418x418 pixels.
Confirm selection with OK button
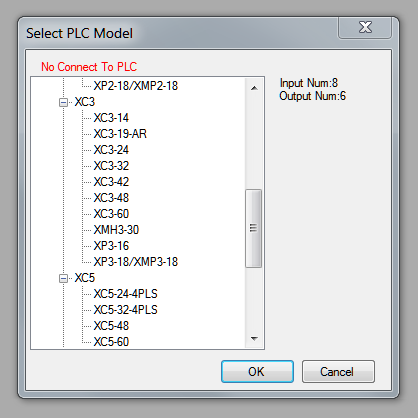coord(257,371)
